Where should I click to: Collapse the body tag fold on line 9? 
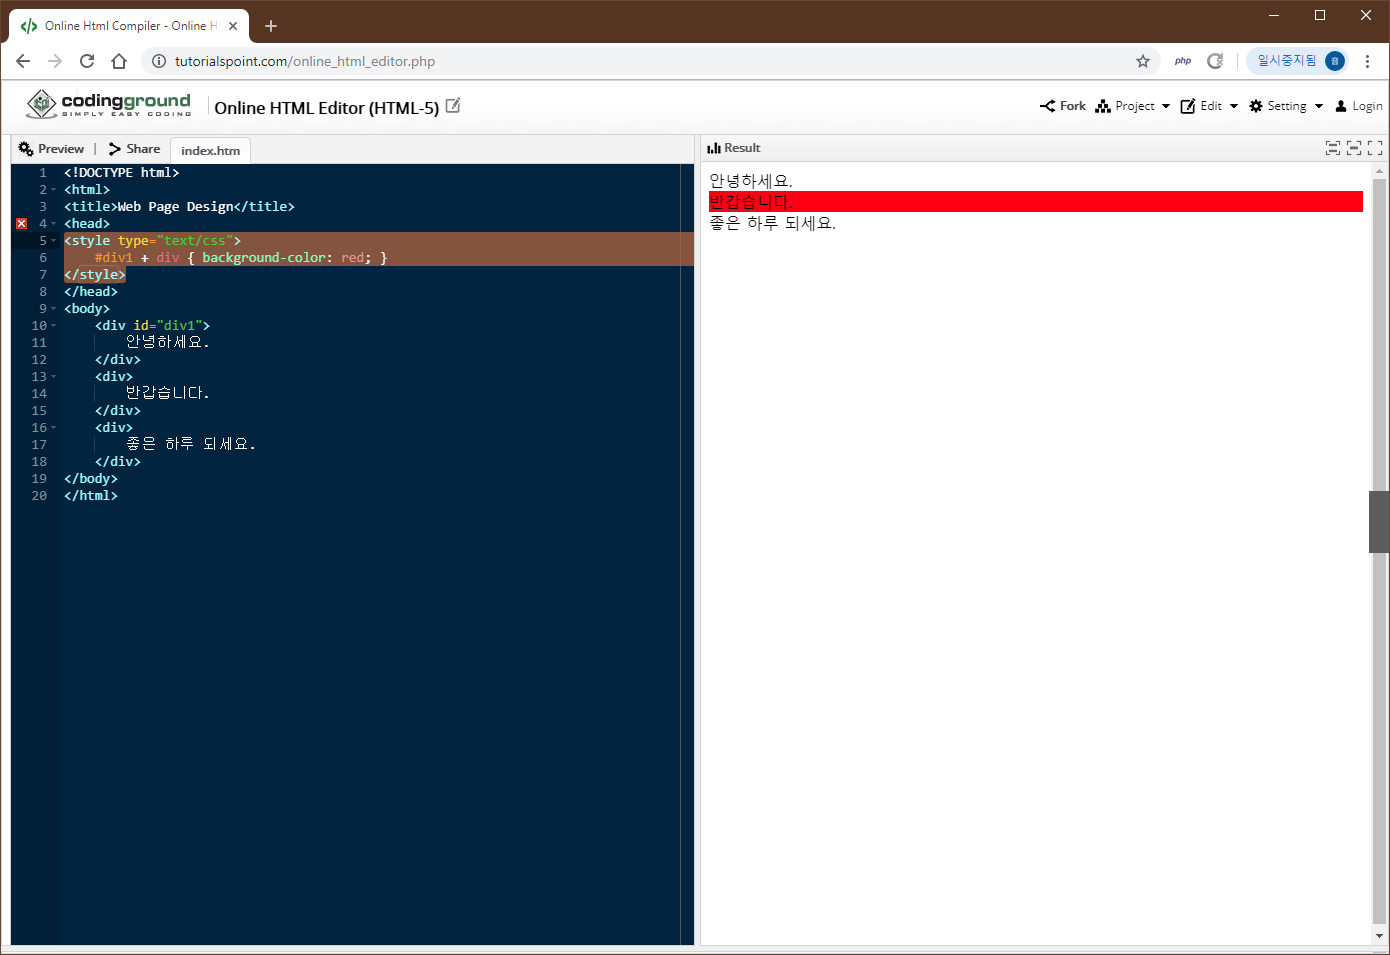click(x=54, y=309)
